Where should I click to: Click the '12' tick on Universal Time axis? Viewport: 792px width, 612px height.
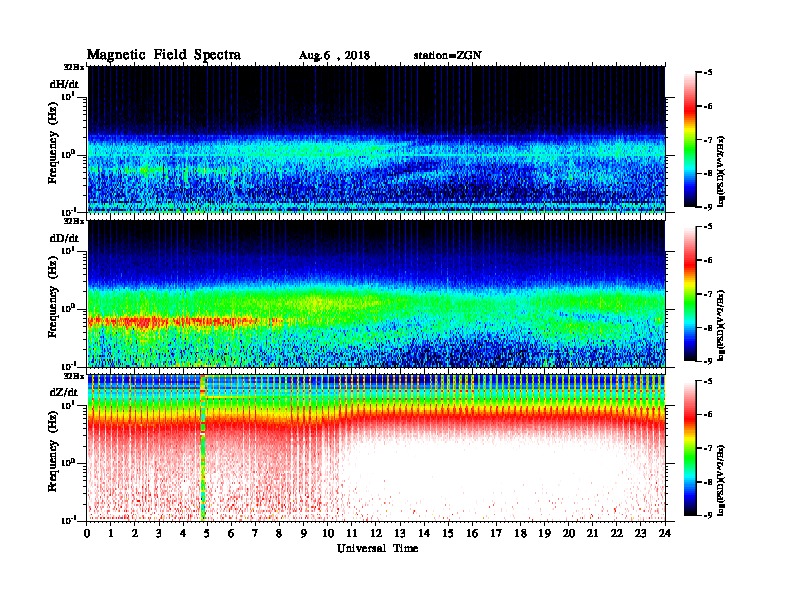tap(376, 533)
